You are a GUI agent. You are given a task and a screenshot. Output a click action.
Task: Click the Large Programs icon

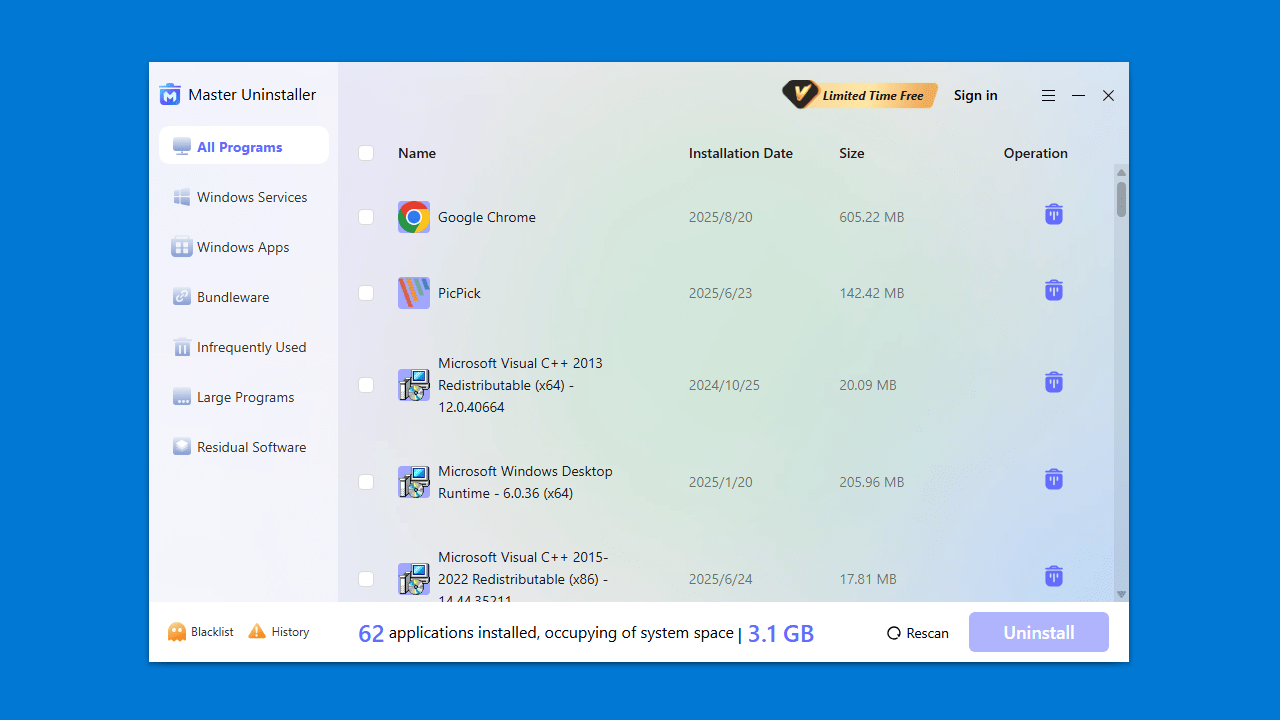point(182,397)
